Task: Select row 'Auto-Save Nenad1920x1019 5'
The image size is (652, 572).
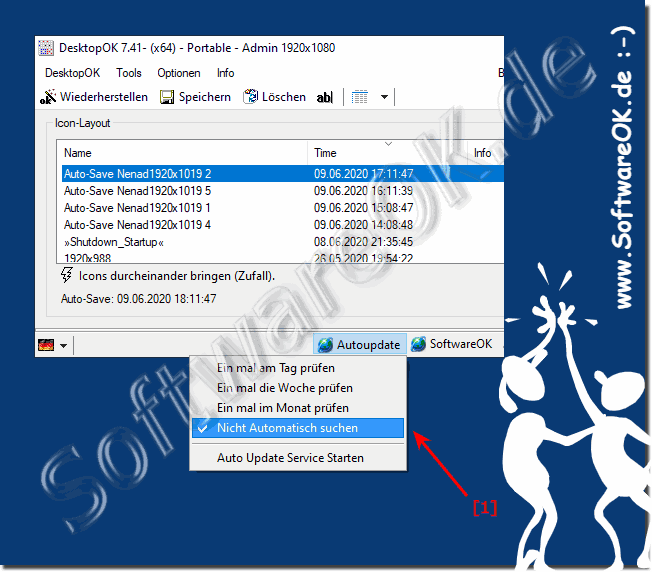Action: point(283,191)
